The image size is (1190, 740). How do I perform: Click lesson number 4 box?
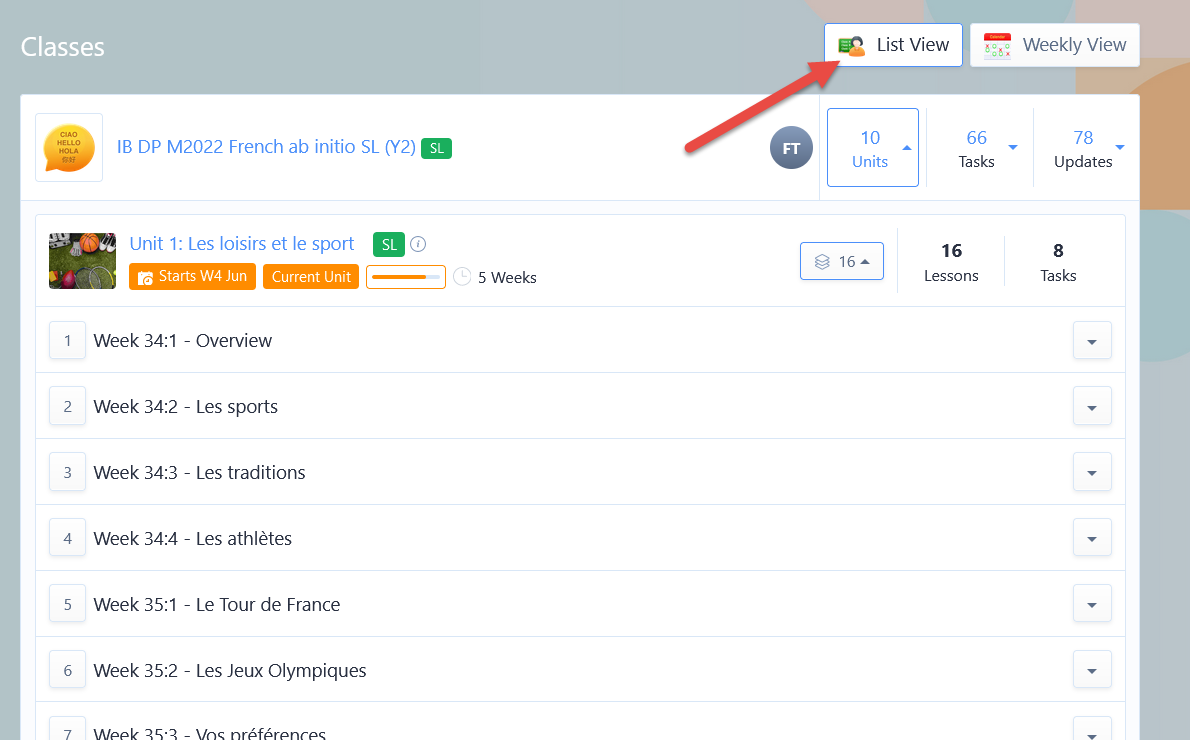point(68,538)
